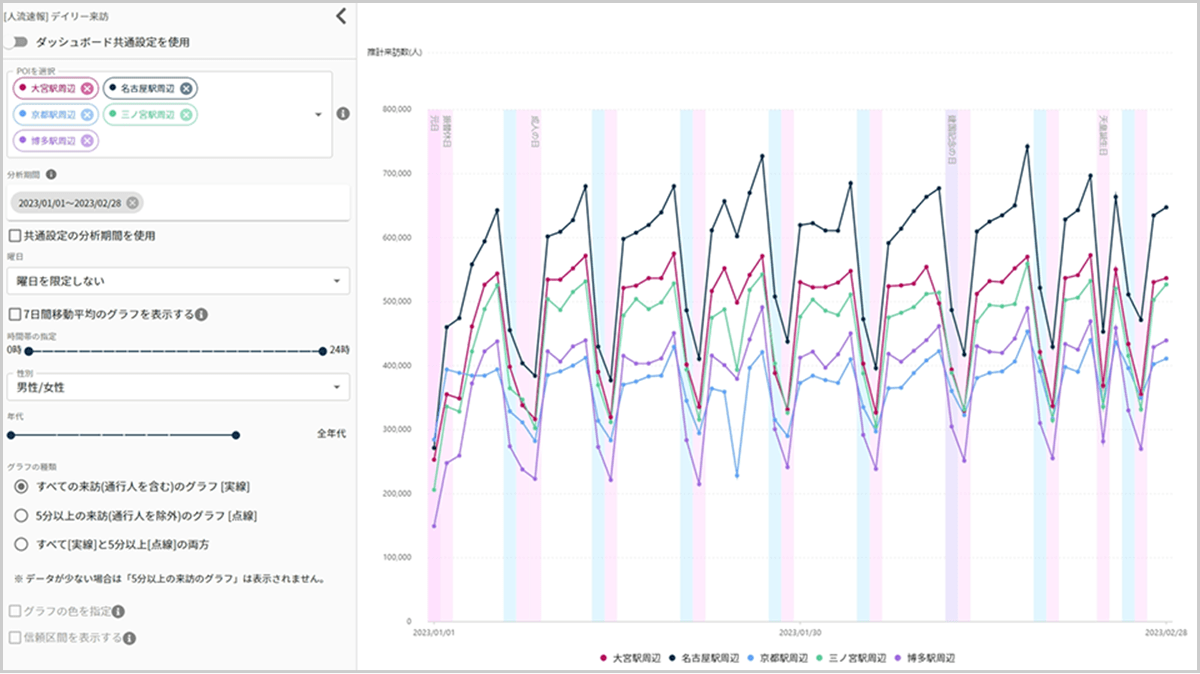Viewport: 1200px width, 674px height.
Task: Select 5分以上の来訪 [点線] graph option
Action: tap(21, 516)
